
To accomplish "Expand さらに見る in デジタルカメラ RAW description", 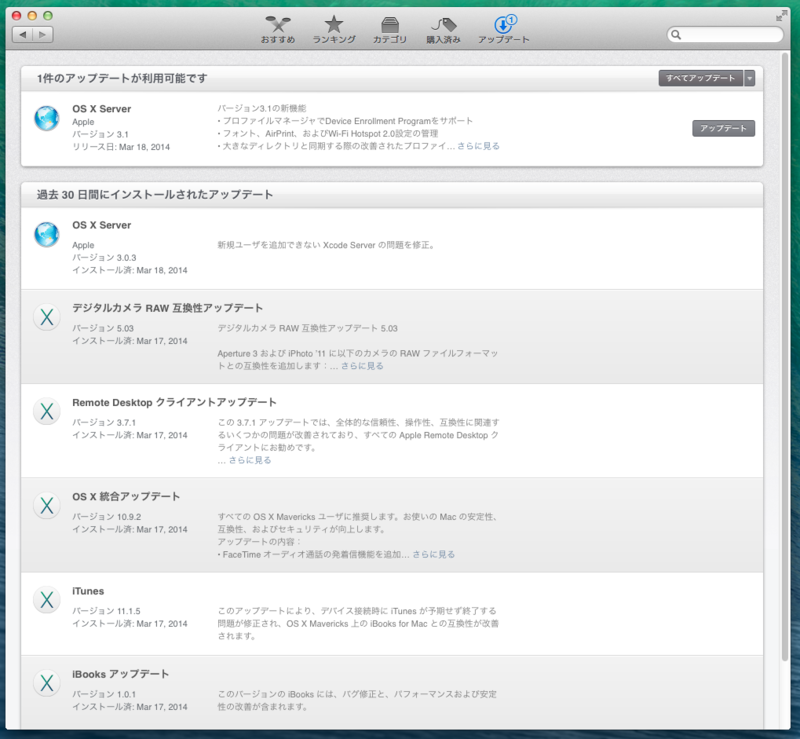I will 362,366.
